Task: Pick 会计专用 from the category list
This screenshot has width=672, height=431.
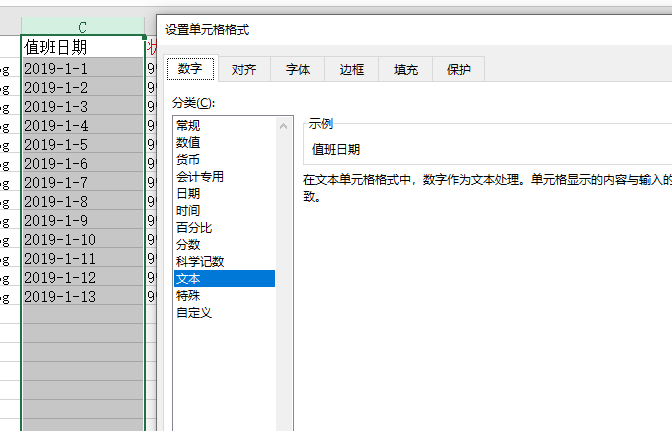Action: 200,177
